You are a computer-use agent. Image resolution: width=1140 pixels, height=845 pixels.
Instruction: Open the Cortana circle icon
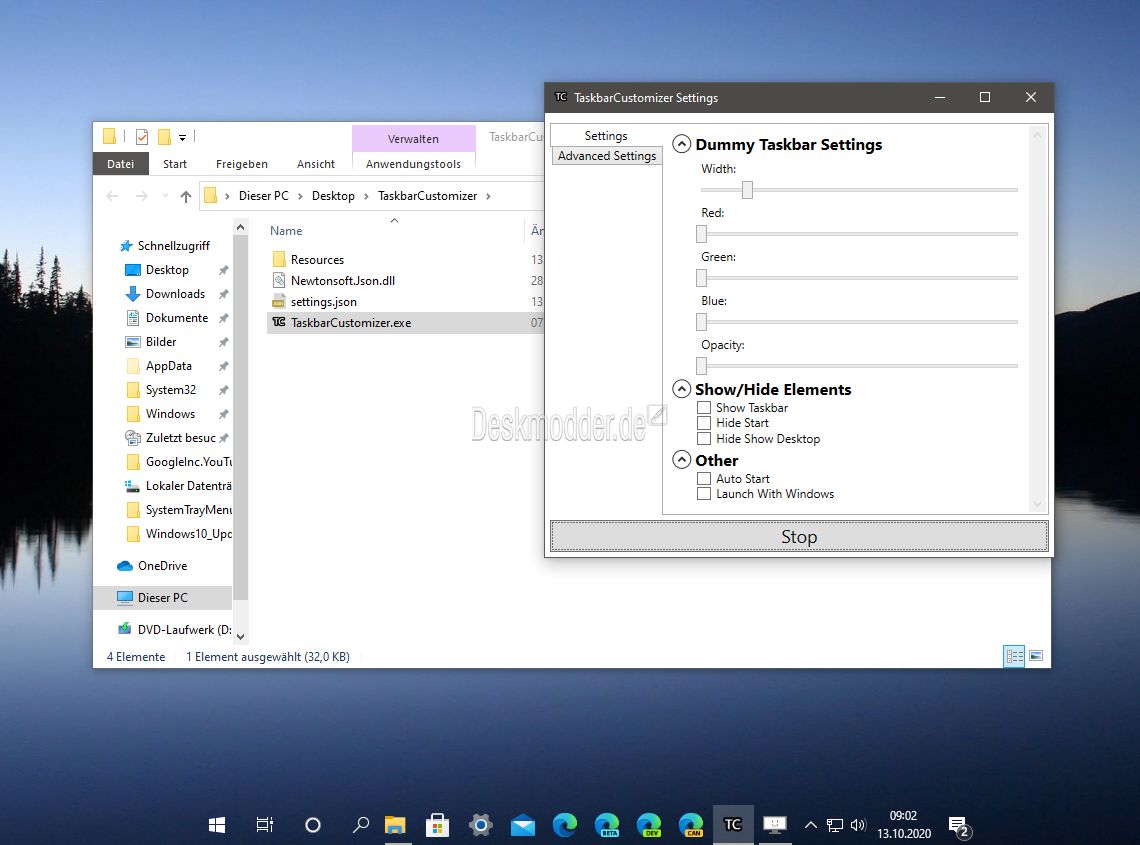313,825
